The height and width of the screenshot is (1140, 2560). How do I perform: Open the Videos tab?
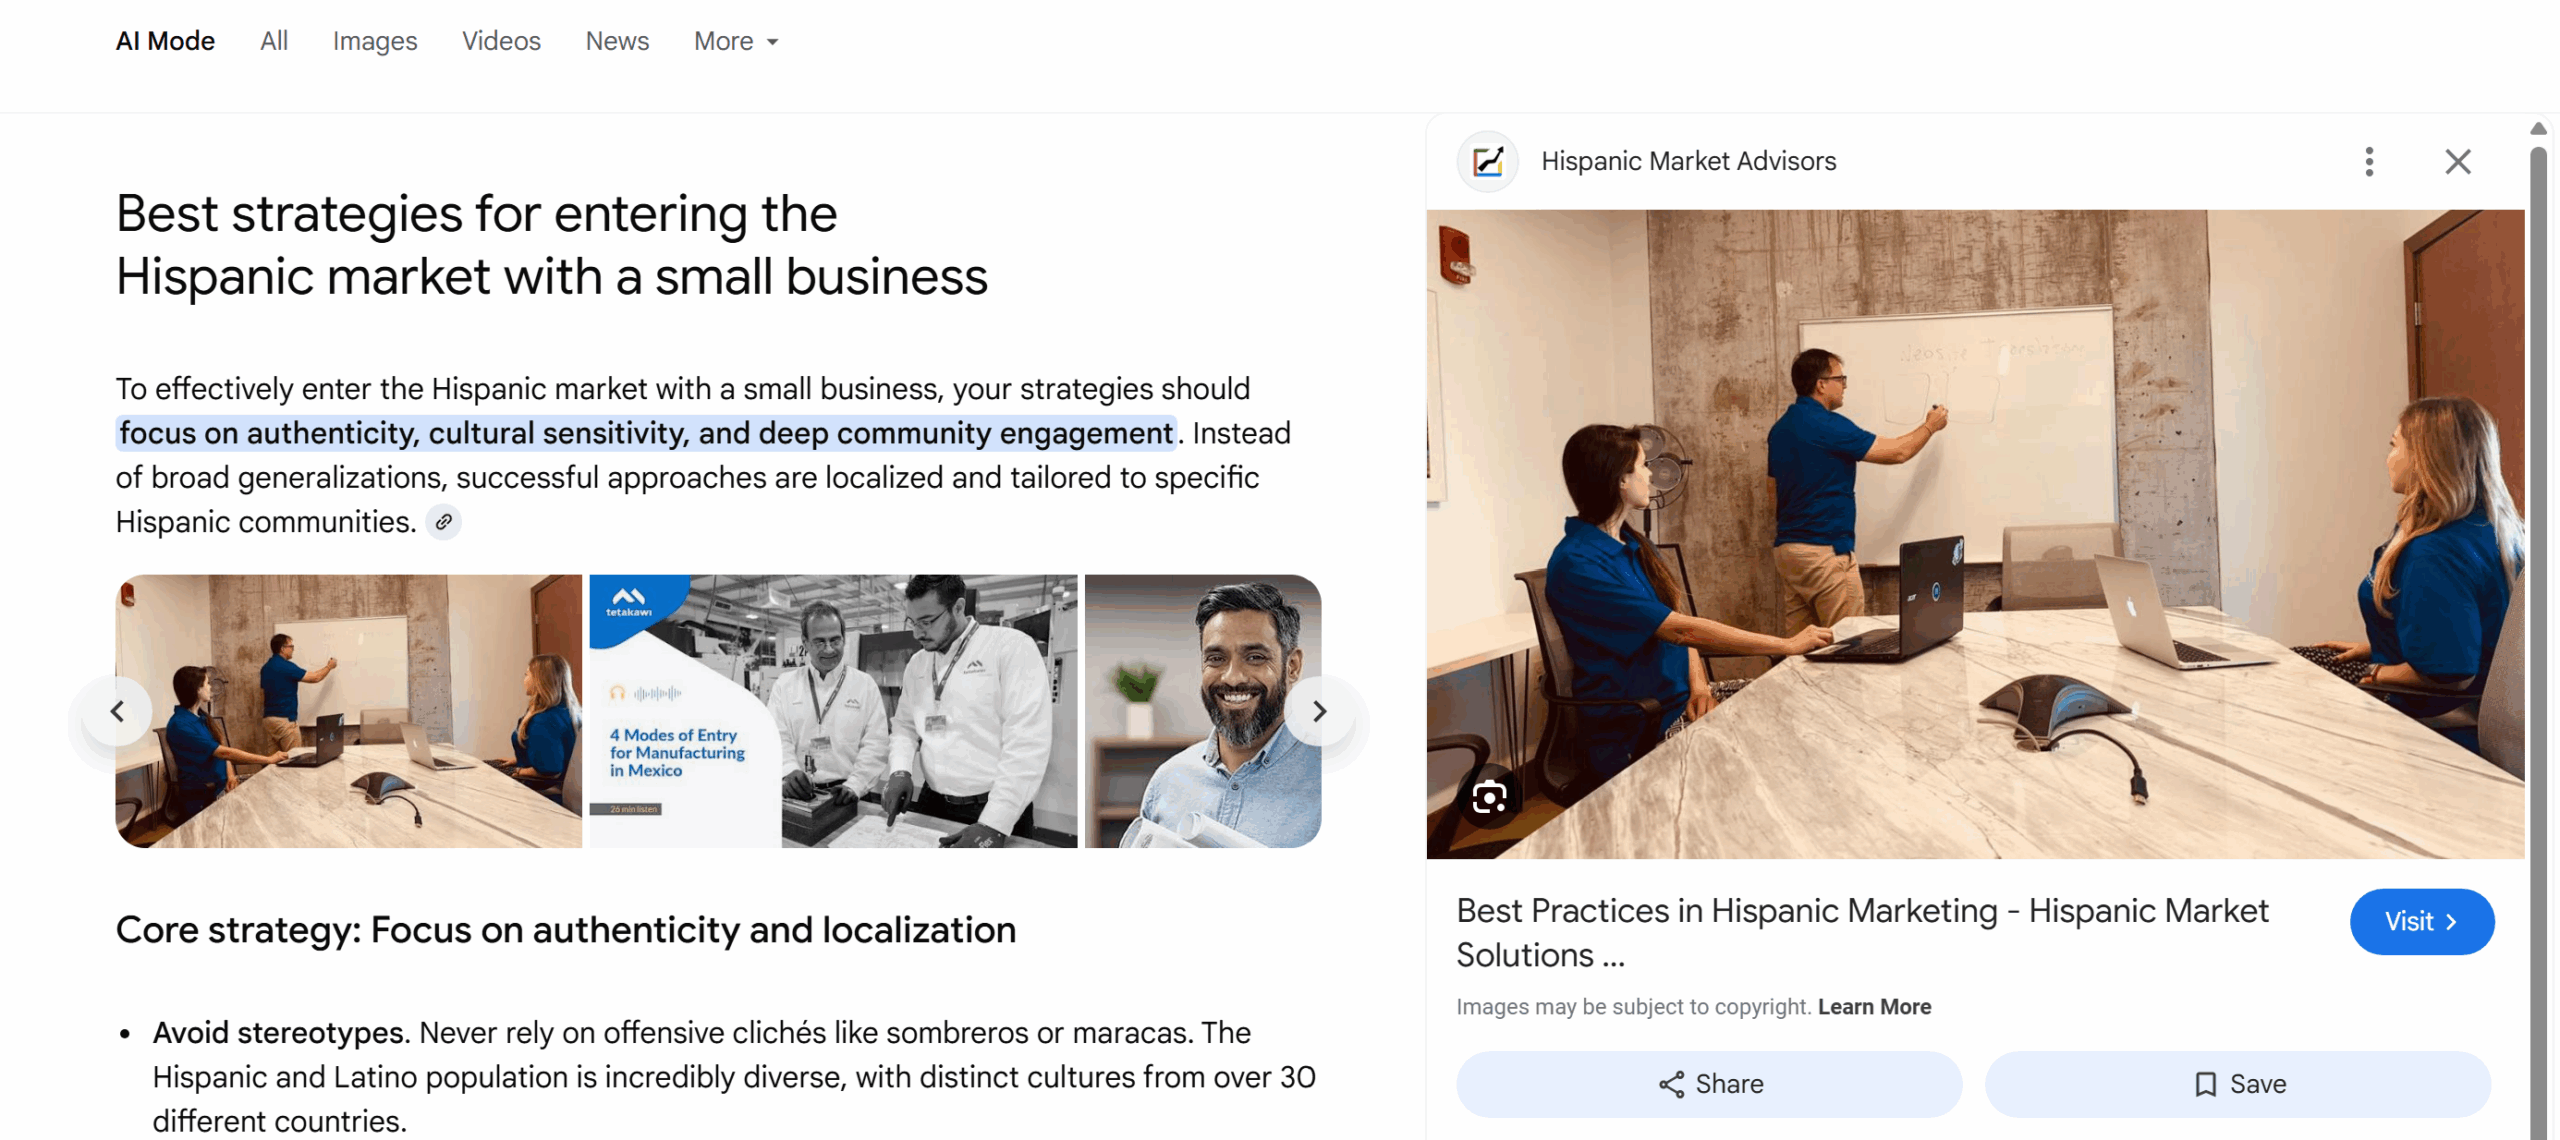(501, 41)
